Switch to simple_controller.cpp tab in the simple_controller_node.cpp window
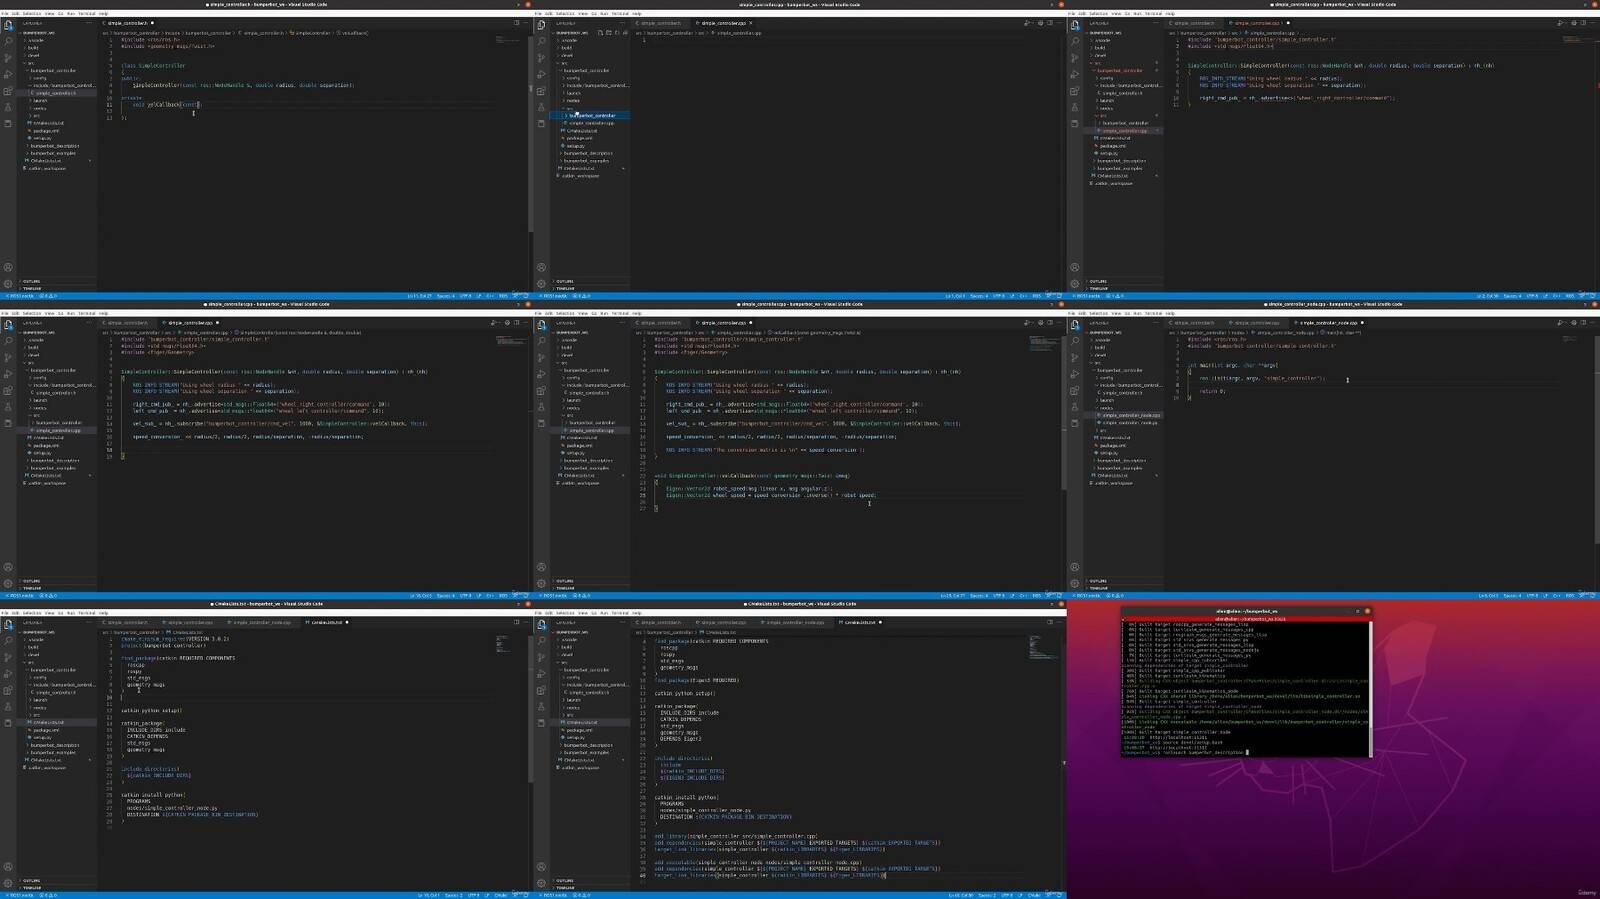This screenshot has height=899, width=1600. tap(1255, 323)
